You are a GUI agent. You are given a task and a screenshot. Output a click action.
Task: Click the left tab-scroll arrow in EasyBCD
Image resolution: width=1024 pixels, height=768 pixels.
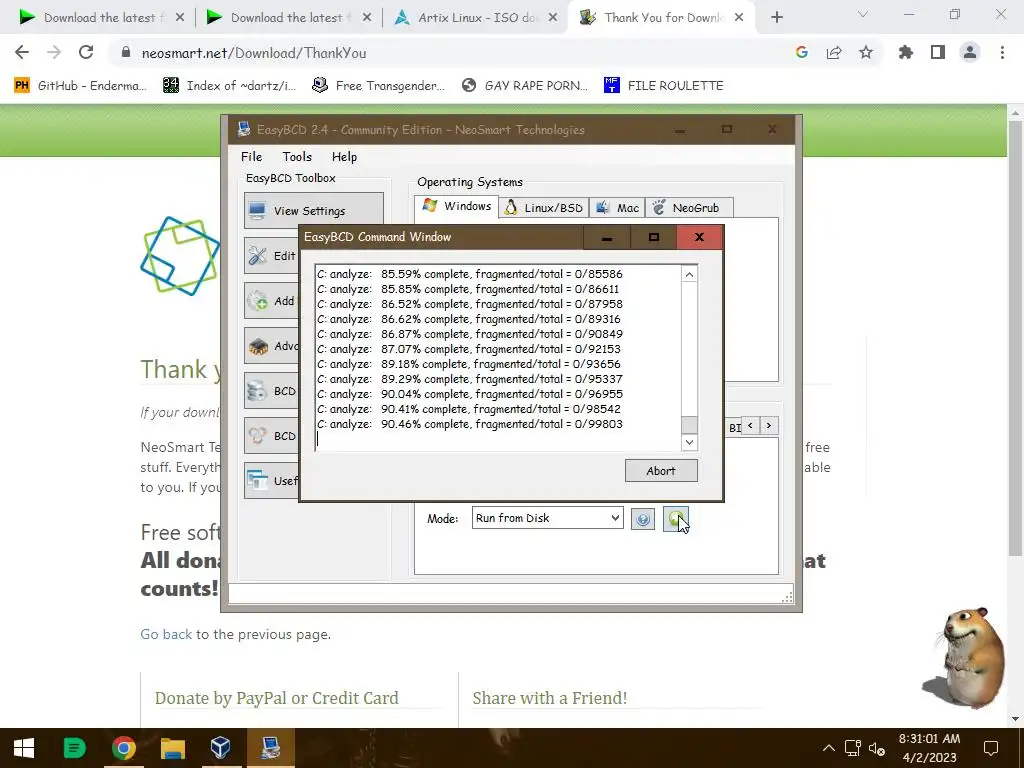(x=750, y=426)
